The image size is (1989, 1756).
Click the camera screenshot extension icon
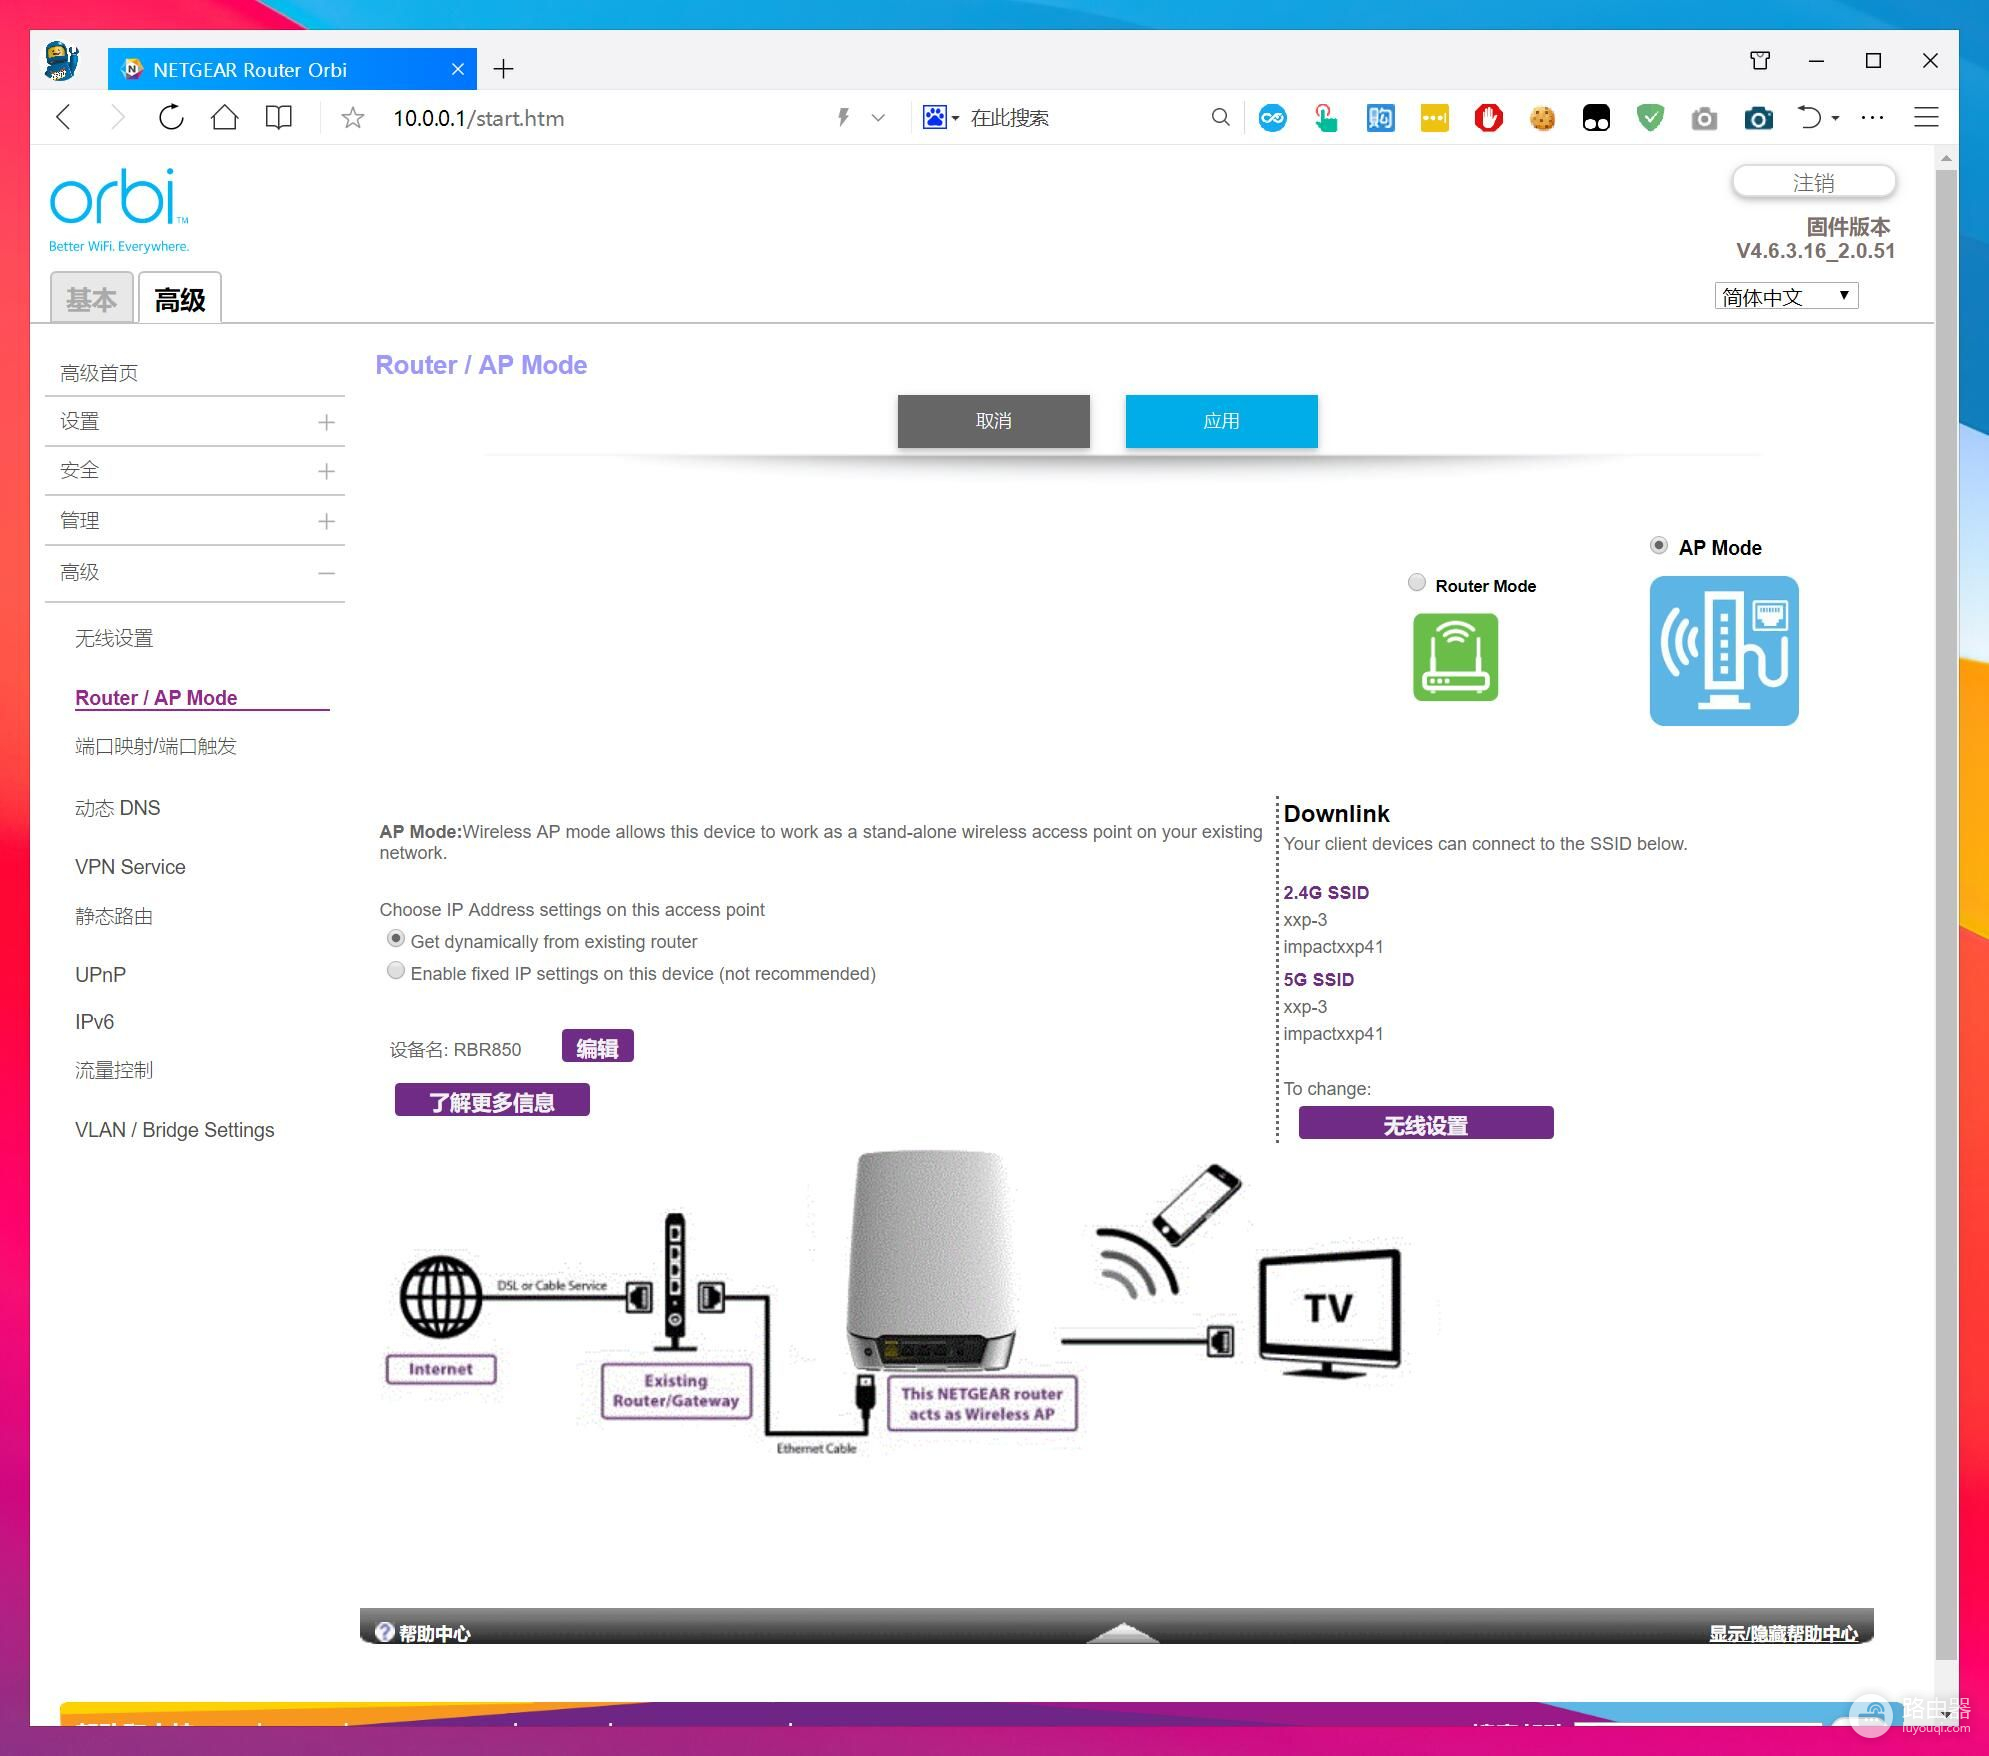click(x=1757, y=118)
